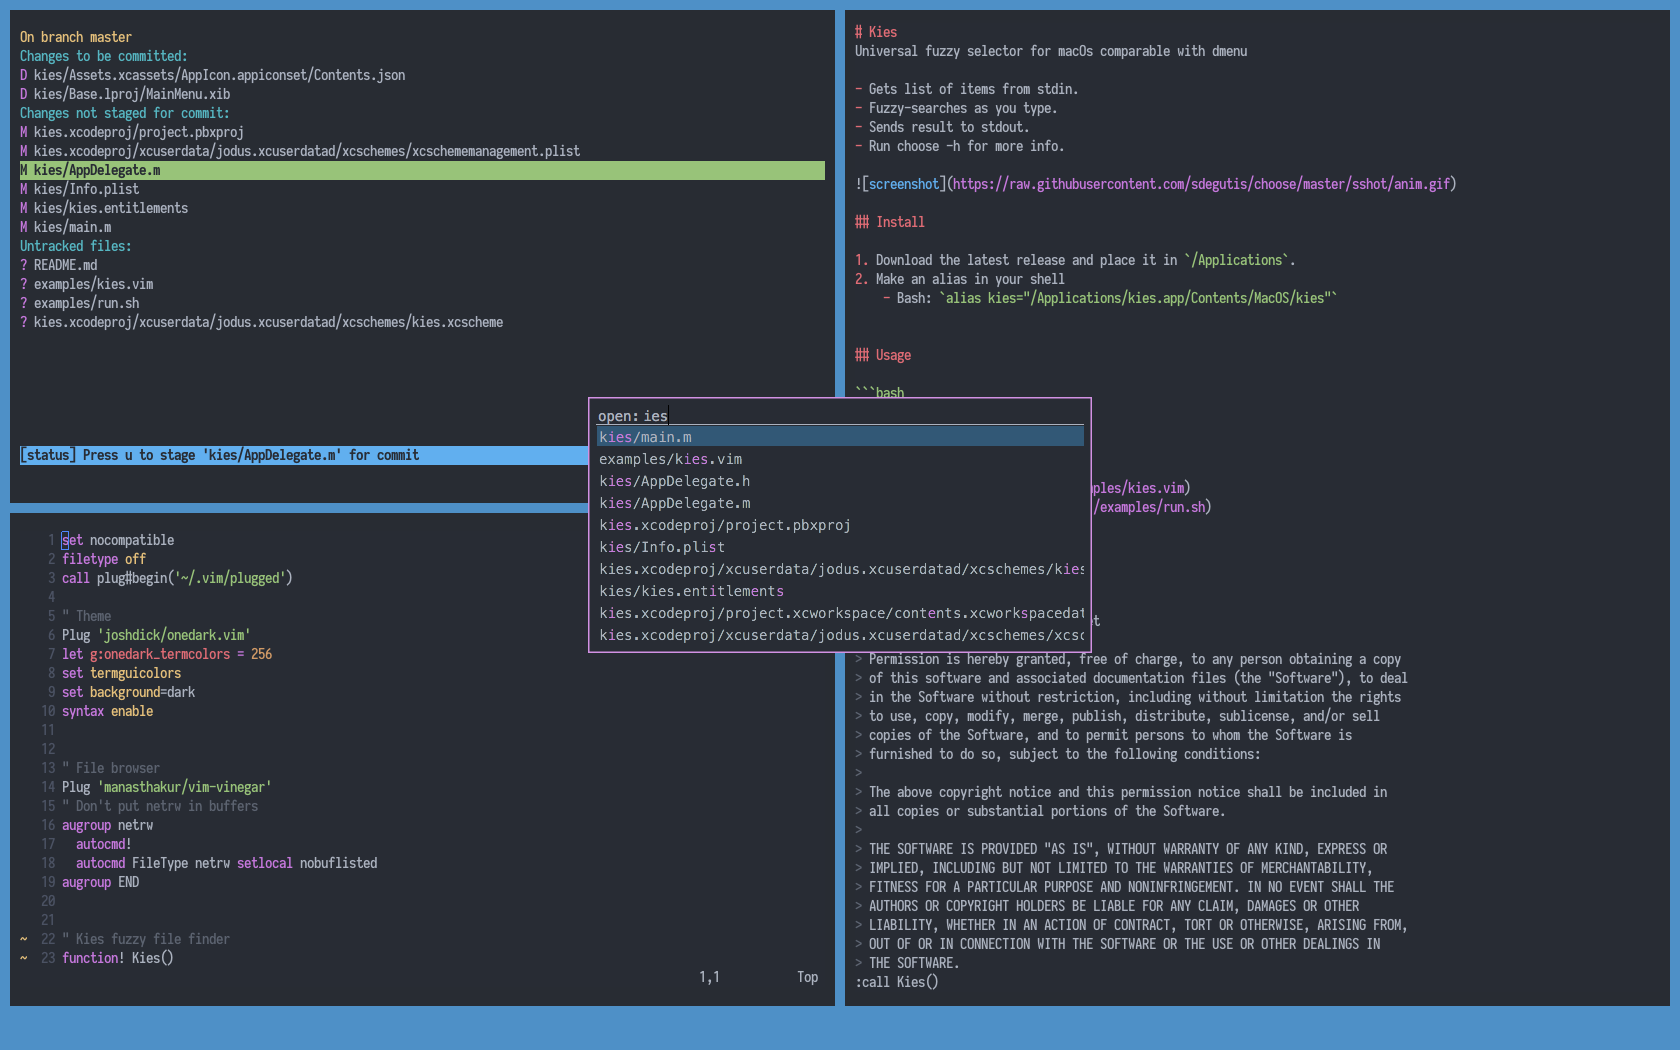Select kies/main.m in the fuzzy finder

pos(840,437)
